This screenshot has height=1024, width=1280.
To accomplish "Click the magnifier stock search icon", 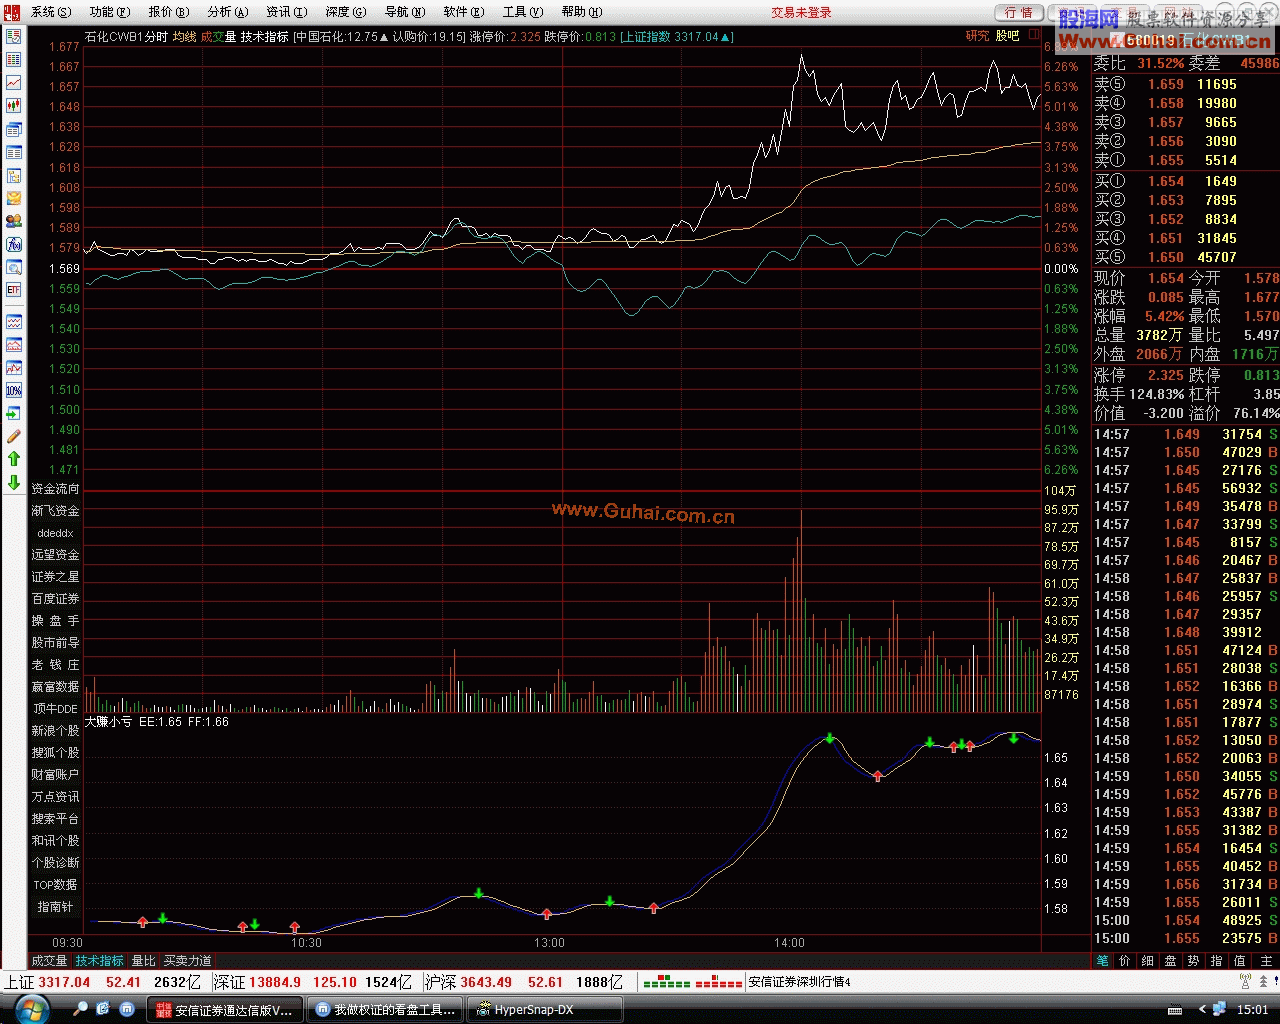I will pos(14,267).
